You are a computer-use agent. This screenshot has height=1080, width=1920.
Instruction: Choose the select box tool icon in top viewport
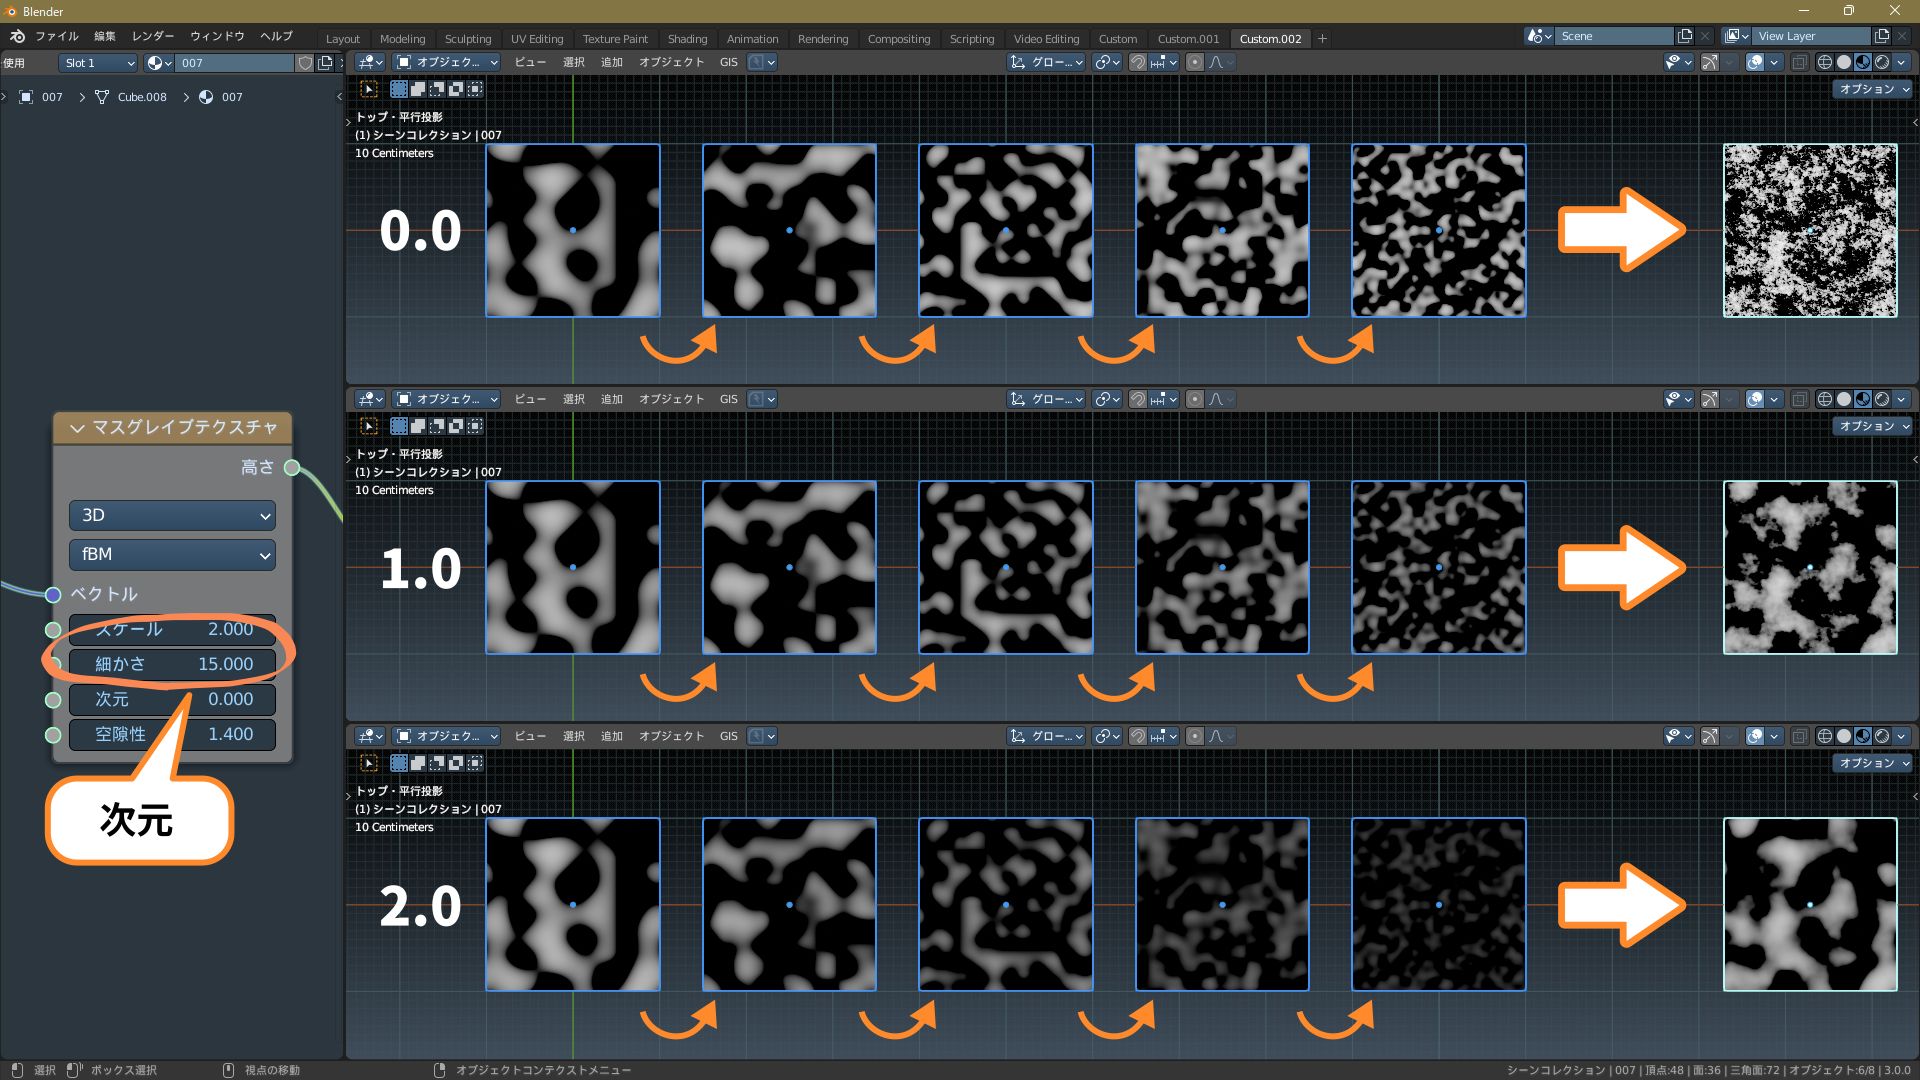[x=369, y=89]
